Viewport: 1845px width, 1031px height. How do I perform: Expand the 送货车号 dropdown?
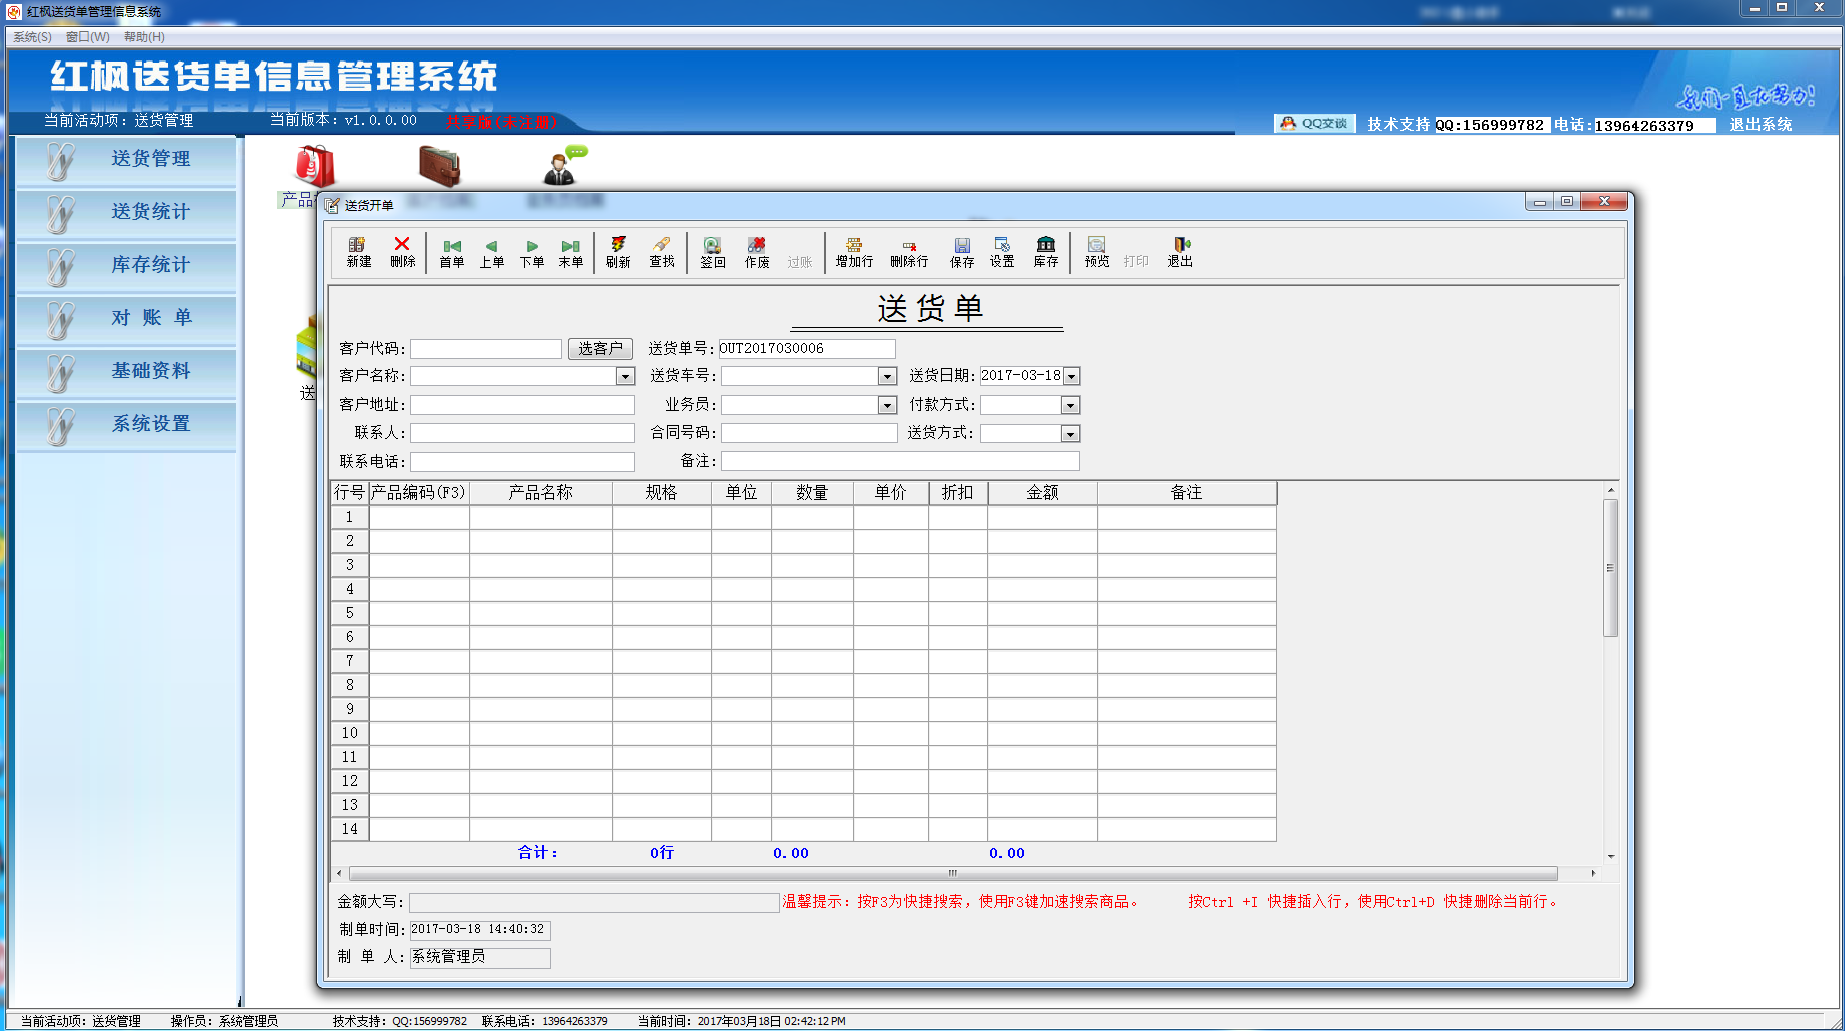point(887,376)
